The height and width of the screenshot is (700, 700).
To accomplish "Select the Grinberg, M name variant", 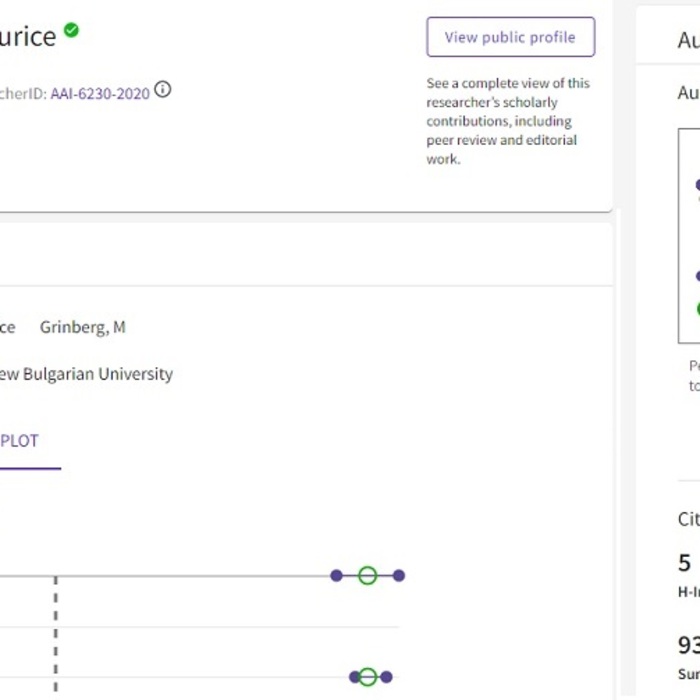I will click(82, 327).
